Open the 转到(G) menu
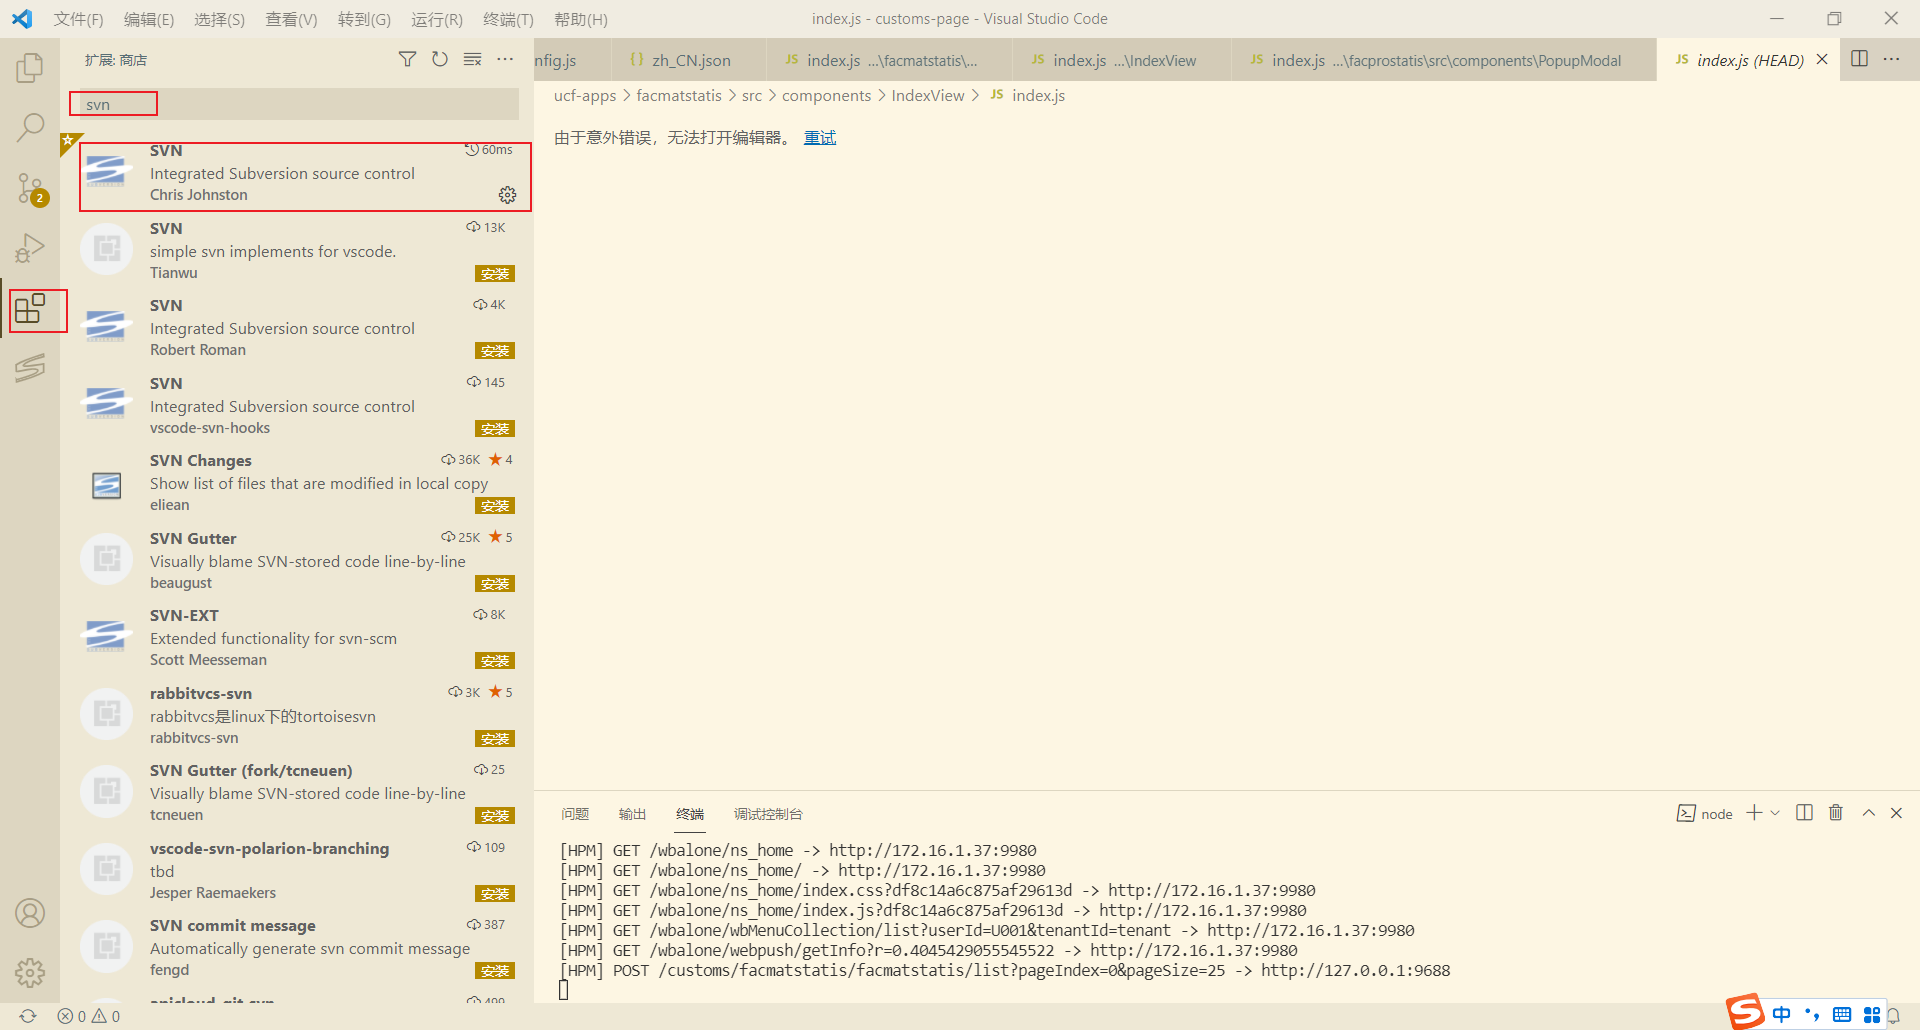 pos(364,19)
